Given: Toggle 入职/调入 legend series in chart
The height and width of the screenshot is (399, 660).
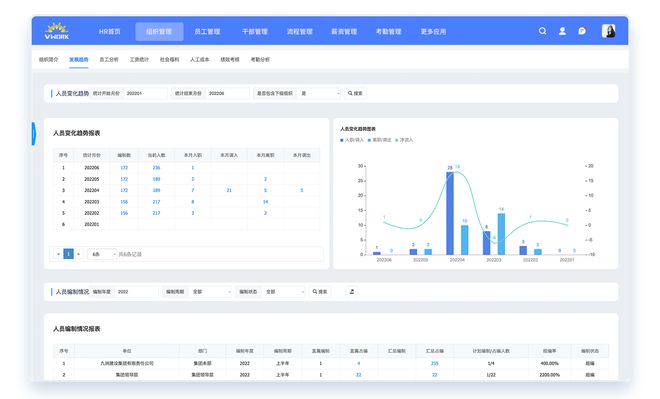Looking at the screenshot, I should coord(352,140).
